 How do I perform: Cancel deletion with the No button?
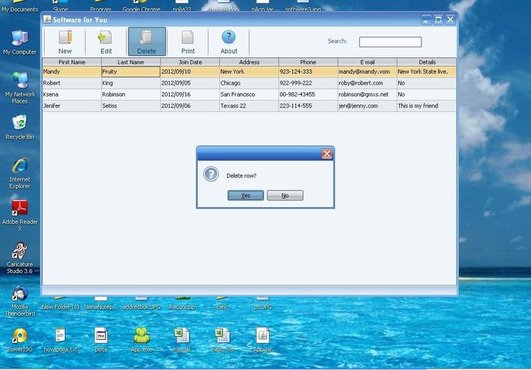(285, 195)
